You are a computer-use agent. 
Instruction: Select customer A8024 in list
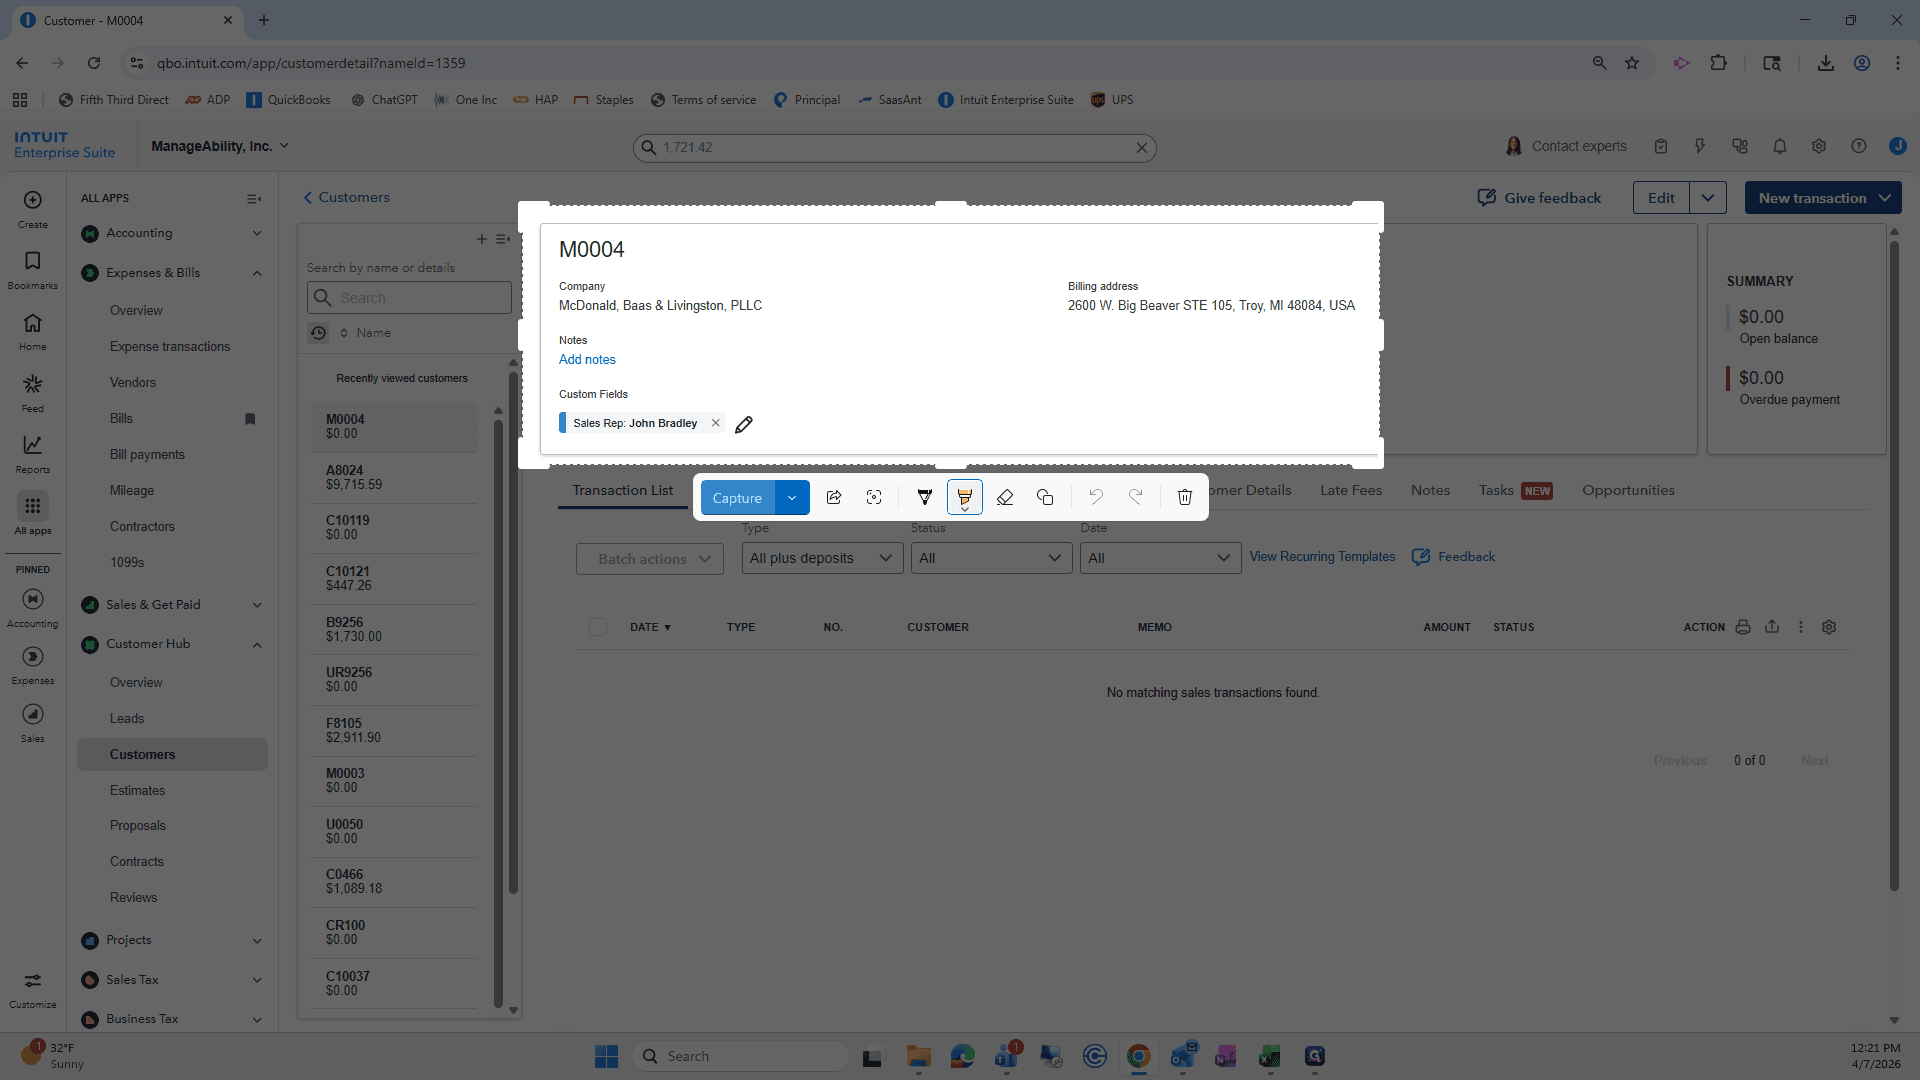click(393, 477)
